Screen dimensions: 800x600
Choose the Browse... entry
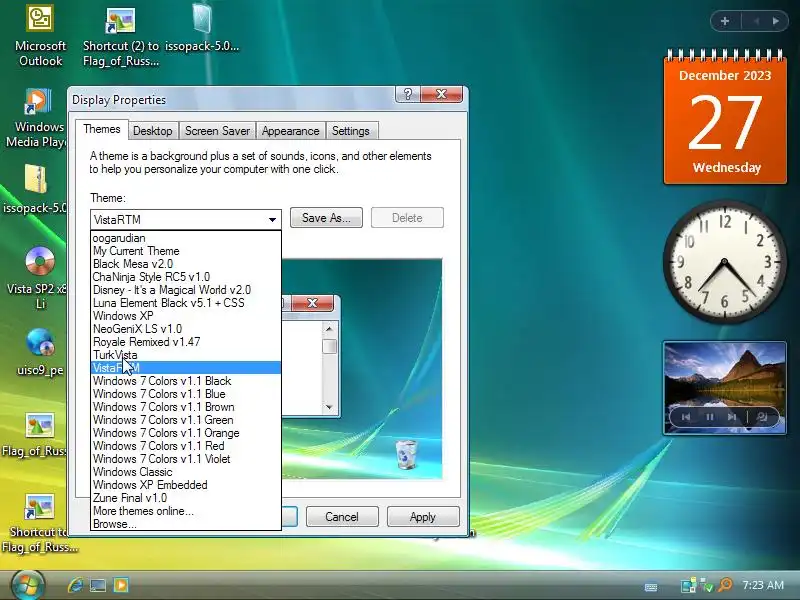[186, 524]
